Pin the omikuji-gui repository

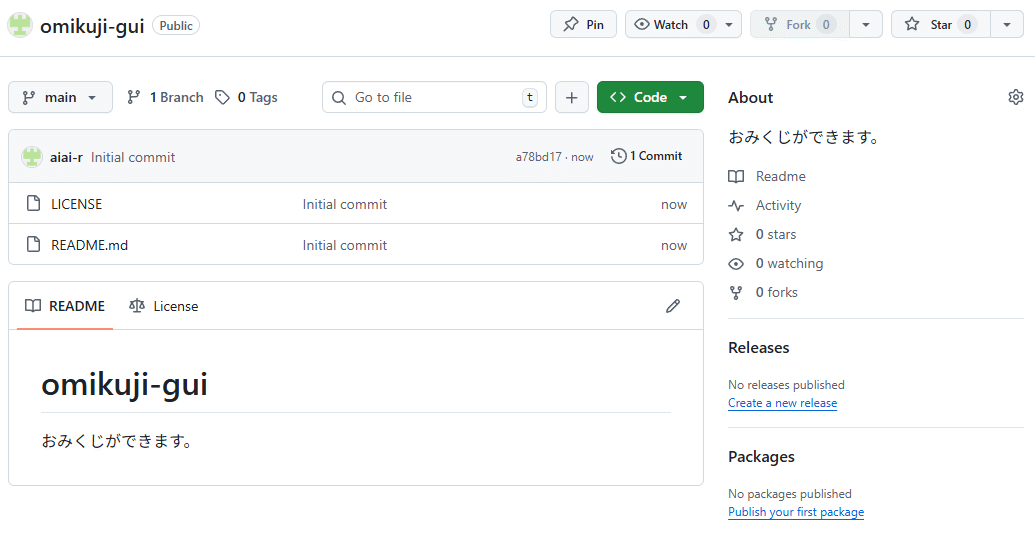[583, 24]
